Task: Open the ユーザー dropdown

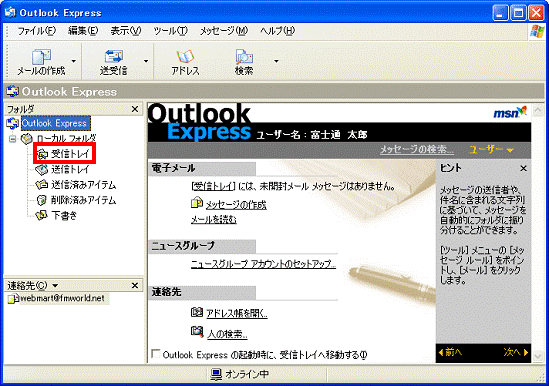Action: pos(491,150)
